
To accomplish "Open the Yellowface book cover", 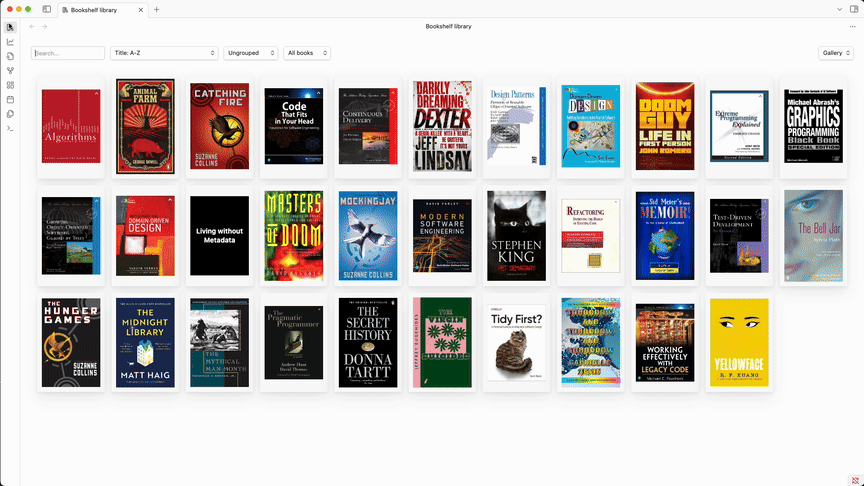I will point(739,343).
